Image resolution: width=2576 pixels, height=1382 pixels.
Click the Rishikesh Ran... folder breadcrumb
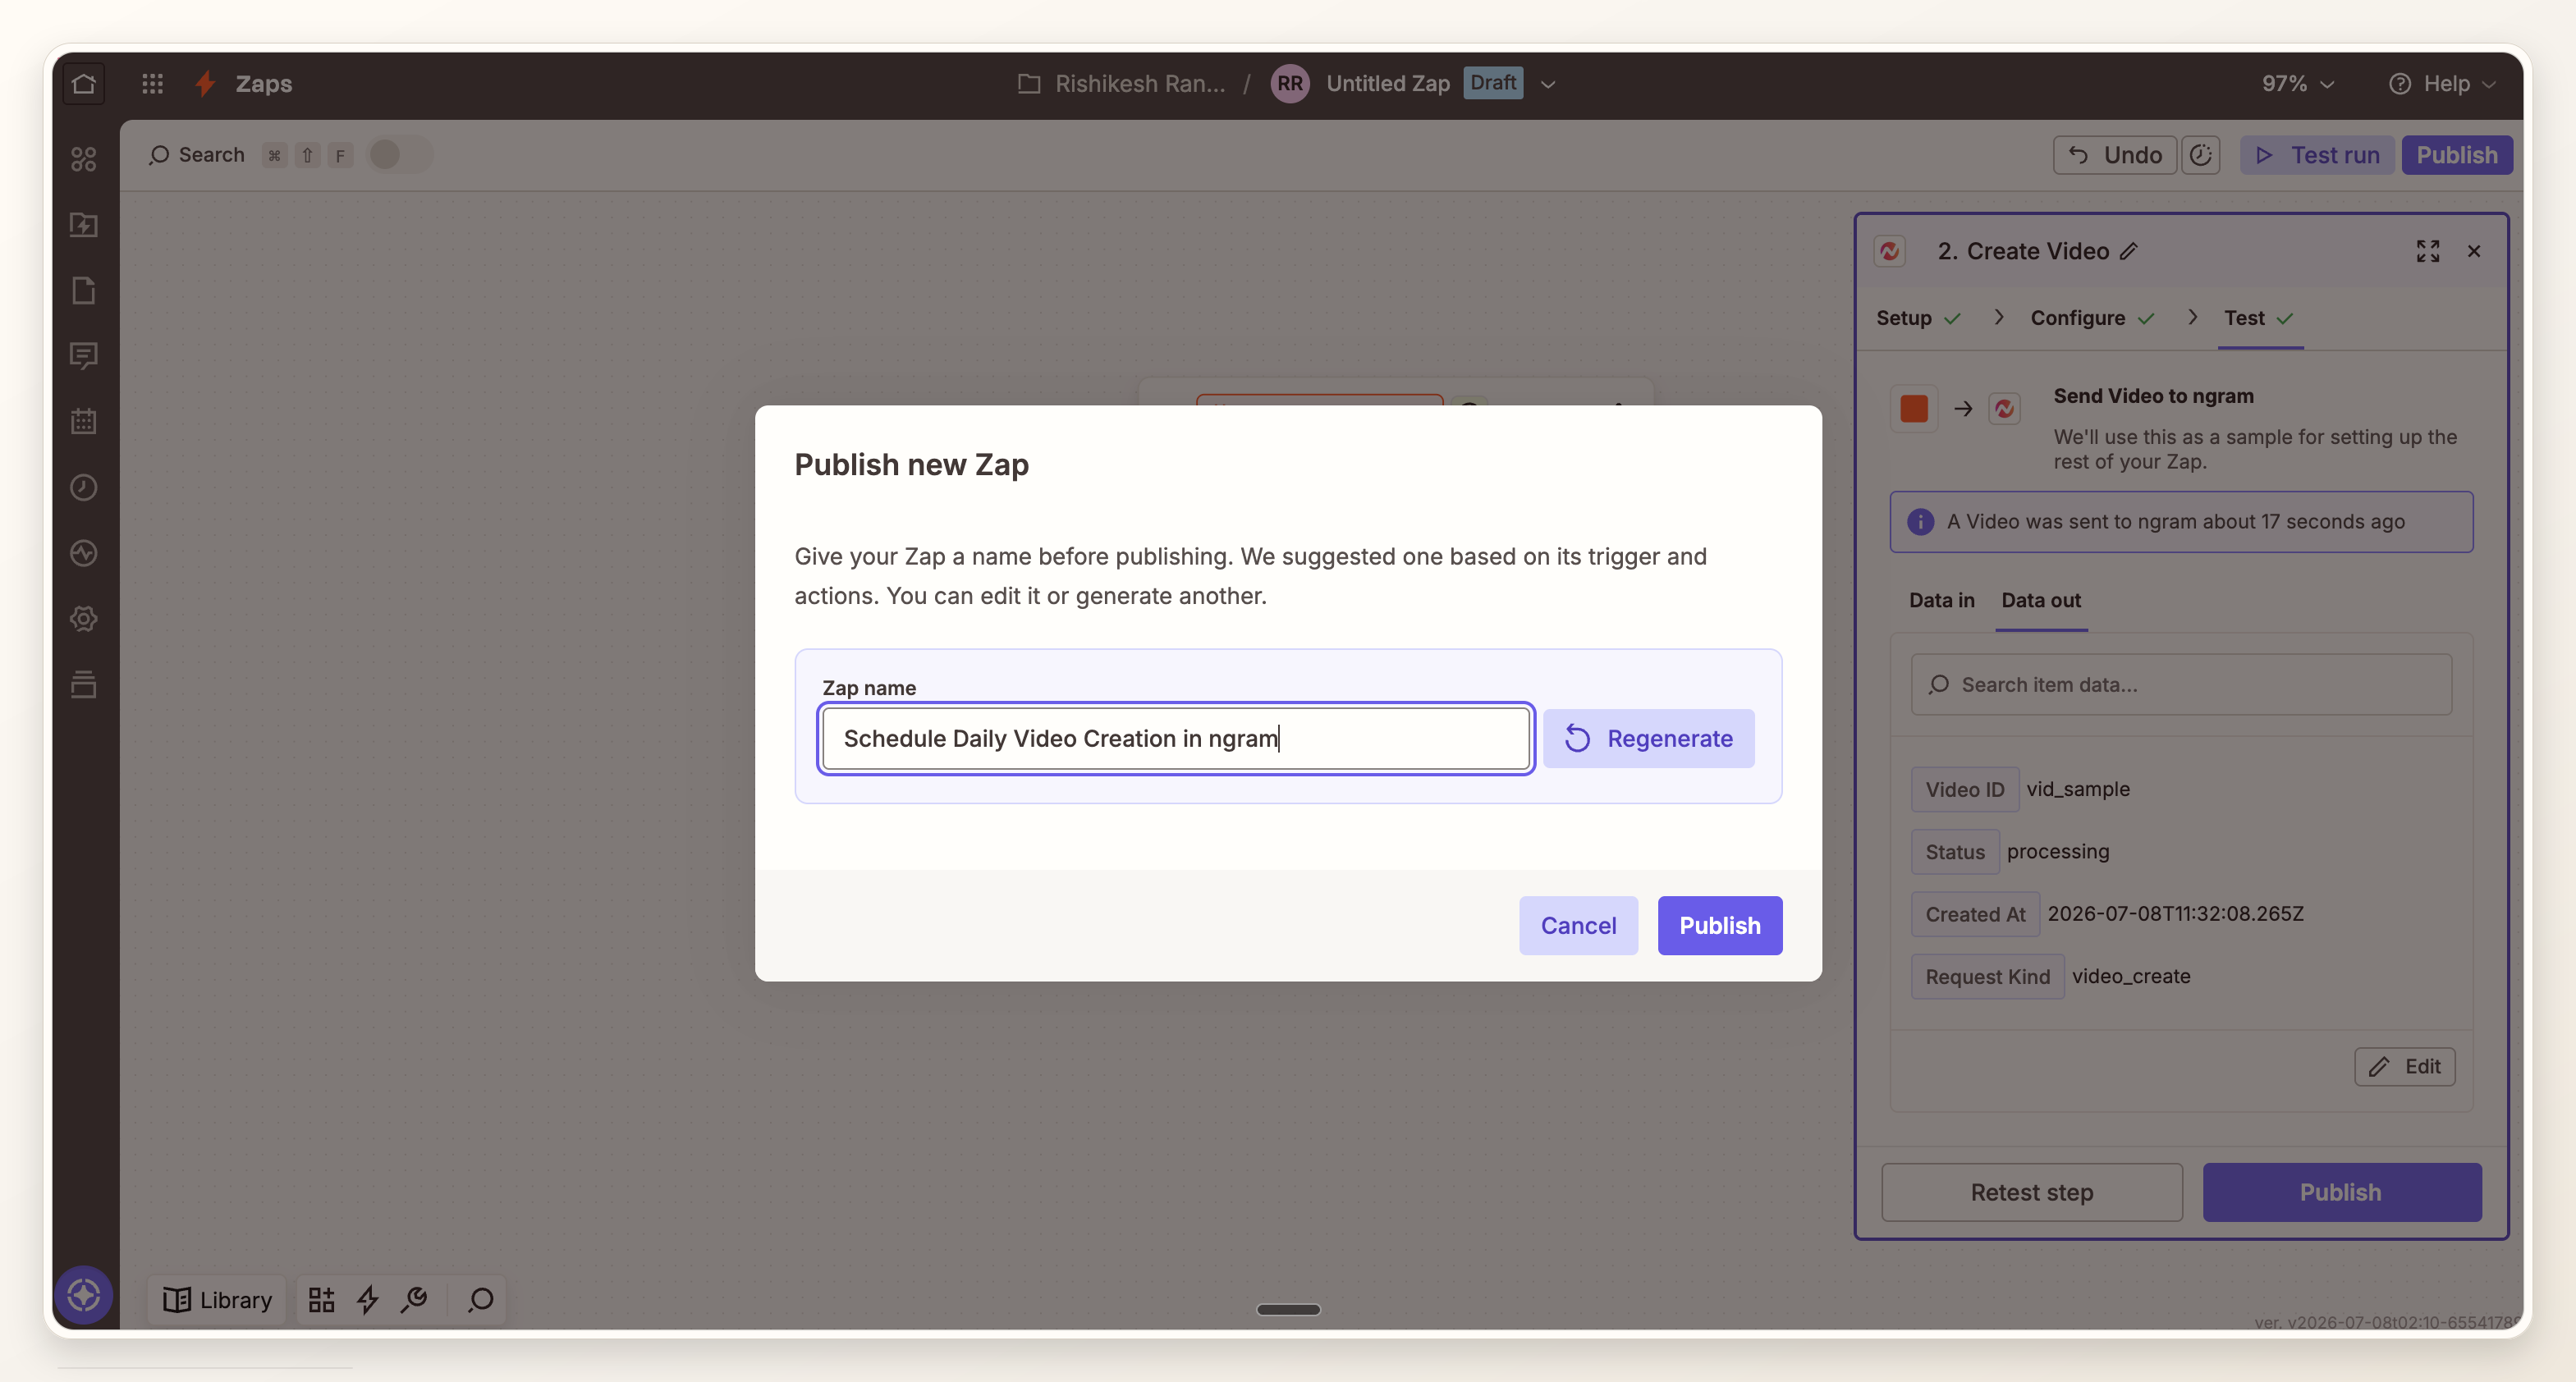tap(1139, 83)
